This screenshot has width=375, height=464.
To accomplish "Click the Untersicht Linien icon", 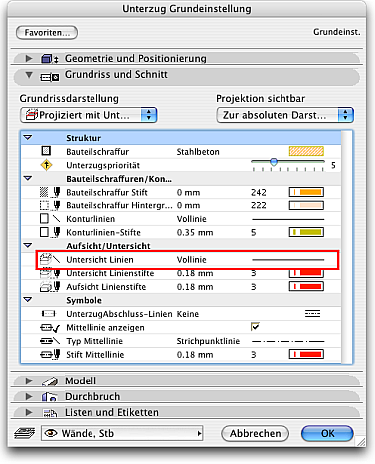I will pyautogui.click(x=50, y=259).
